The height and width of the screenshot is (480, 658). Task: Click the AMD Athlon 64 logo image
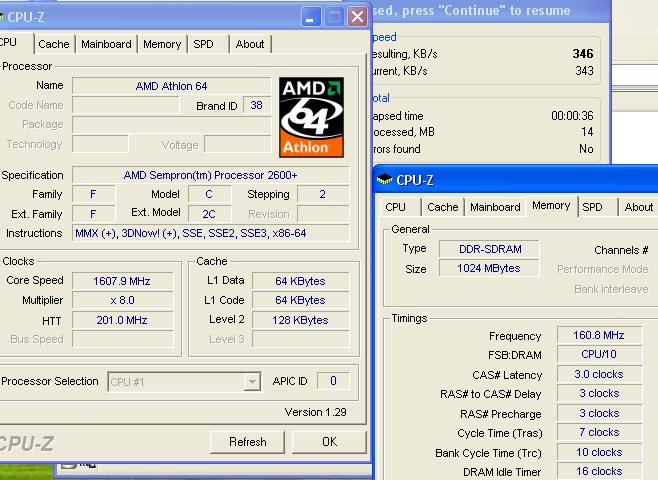click(311, 117)
